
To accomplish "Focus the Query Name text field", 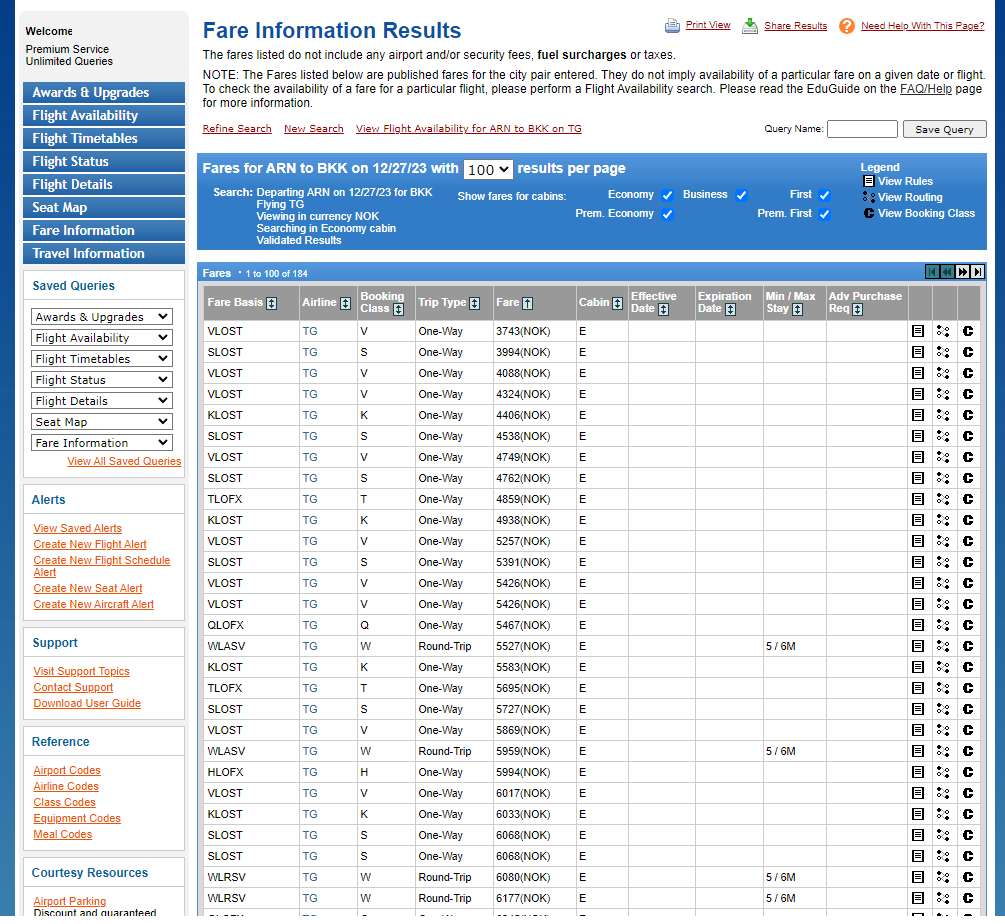I will (x=862, y=129).
